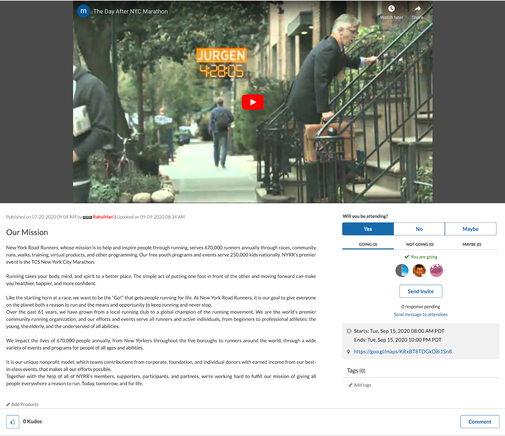Open second attendee avatar with face photo

(419, 270)
